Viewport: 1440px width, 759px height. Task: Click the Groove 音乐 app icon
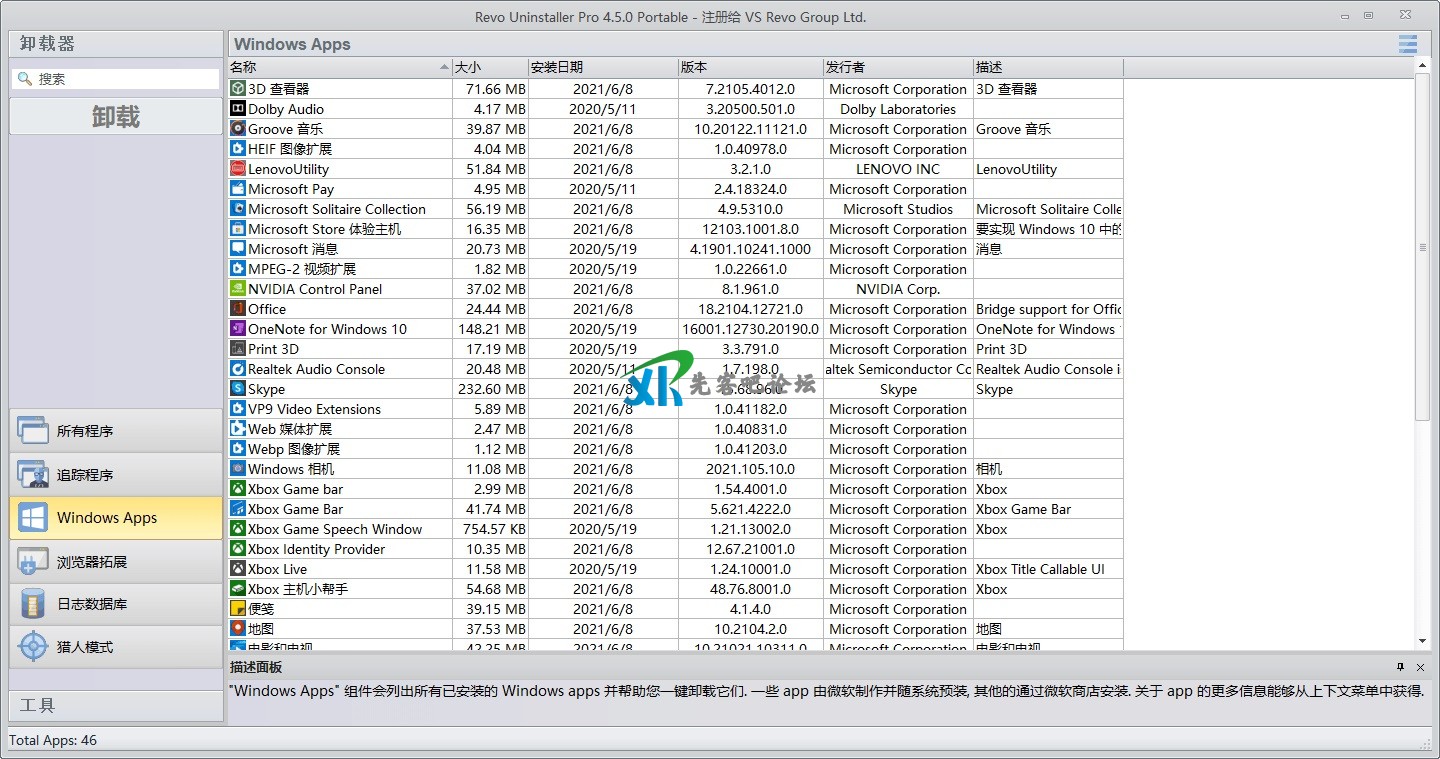tap(238, 129)
